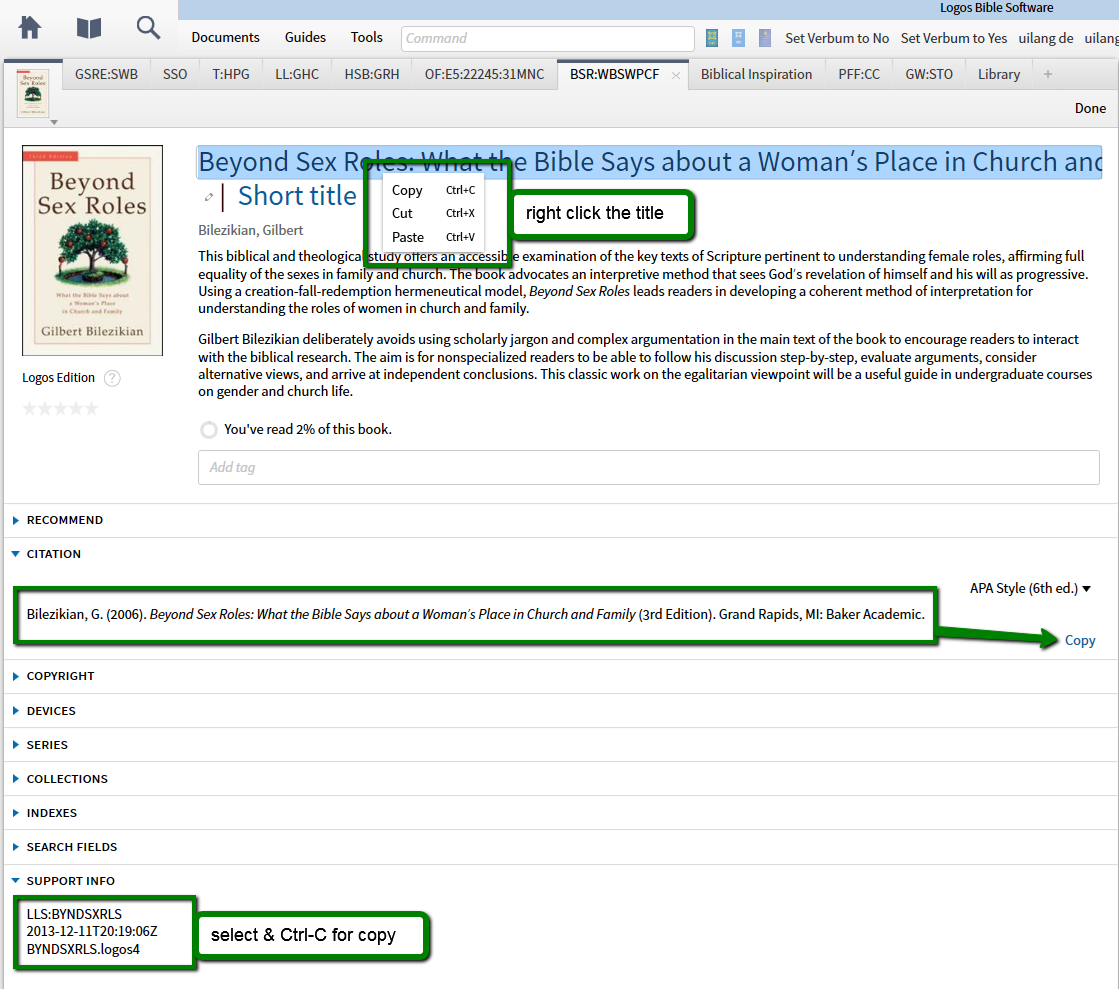Viewport: 1119px width, 989px height.
Task: Switch to the T:HPG tab
Action: 231,74
